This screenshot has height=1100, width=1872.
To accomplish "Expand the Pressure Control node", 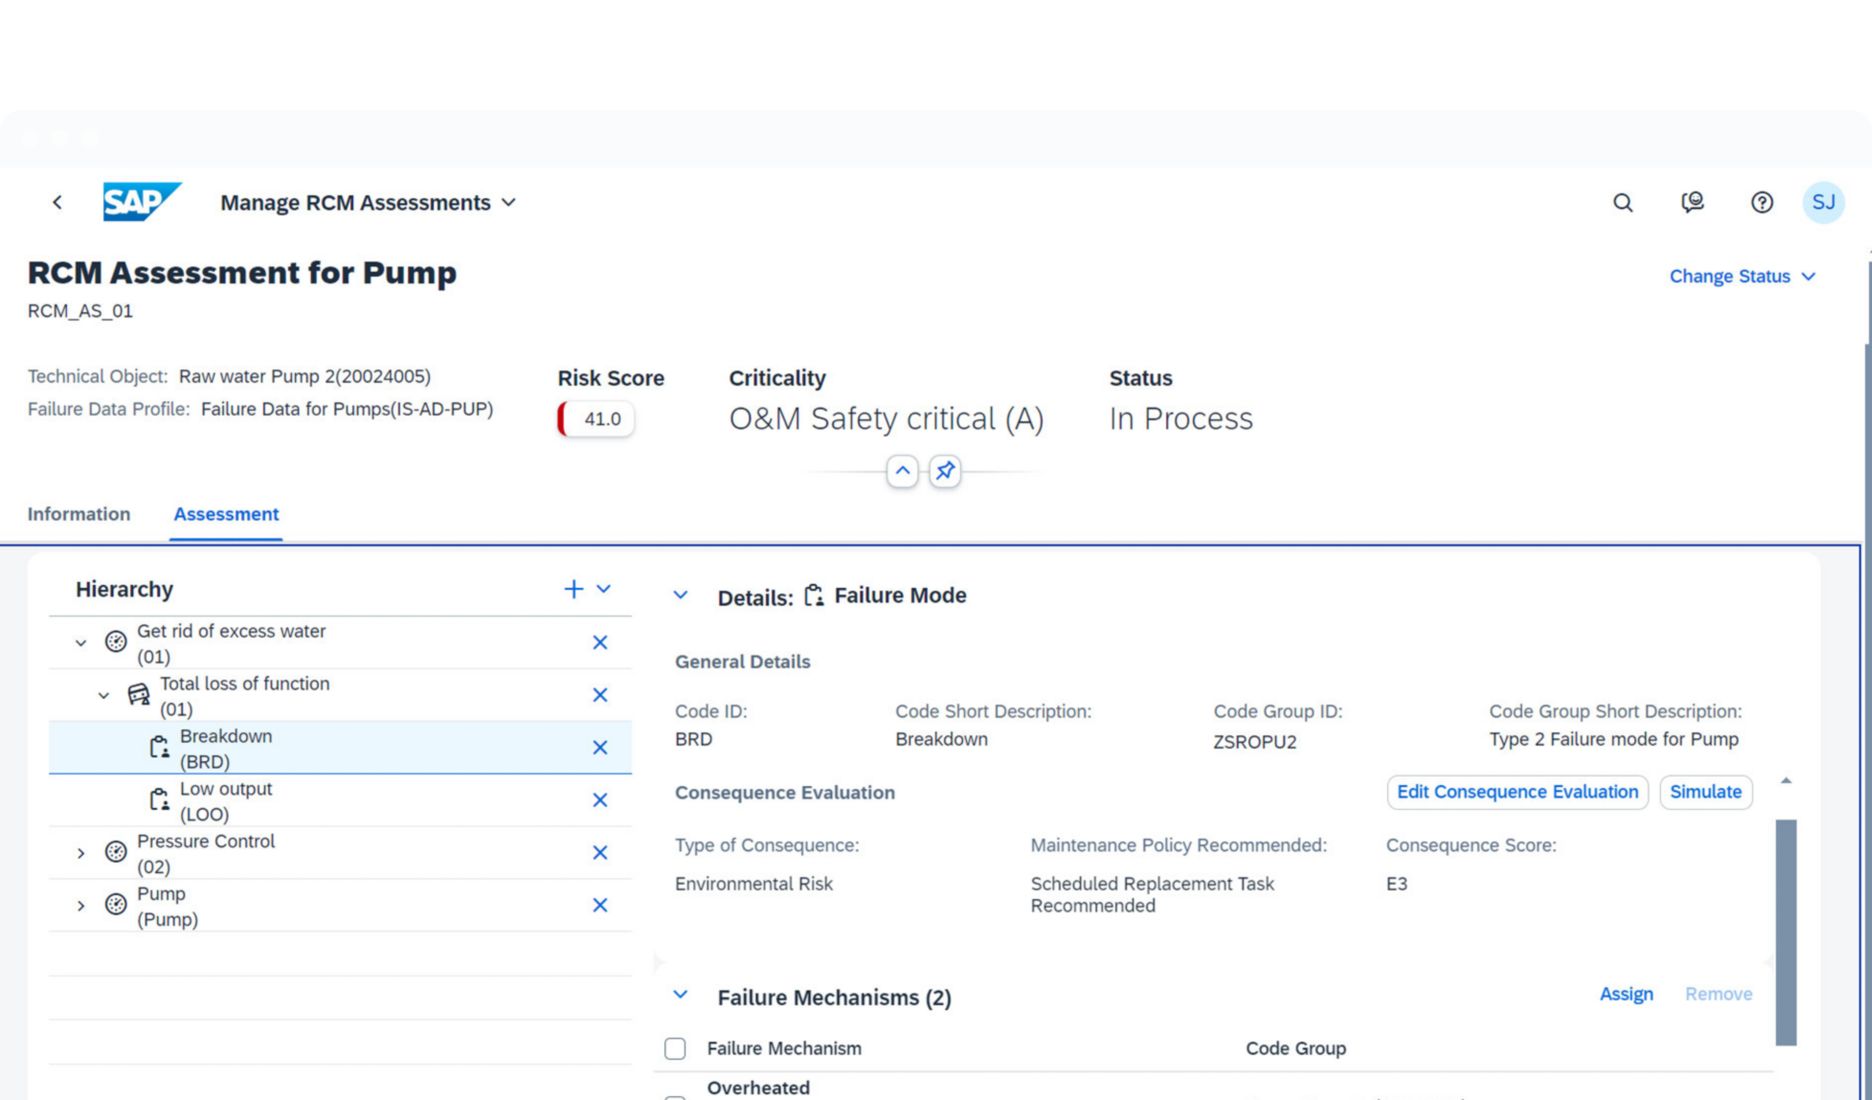I will coord(81,853).
